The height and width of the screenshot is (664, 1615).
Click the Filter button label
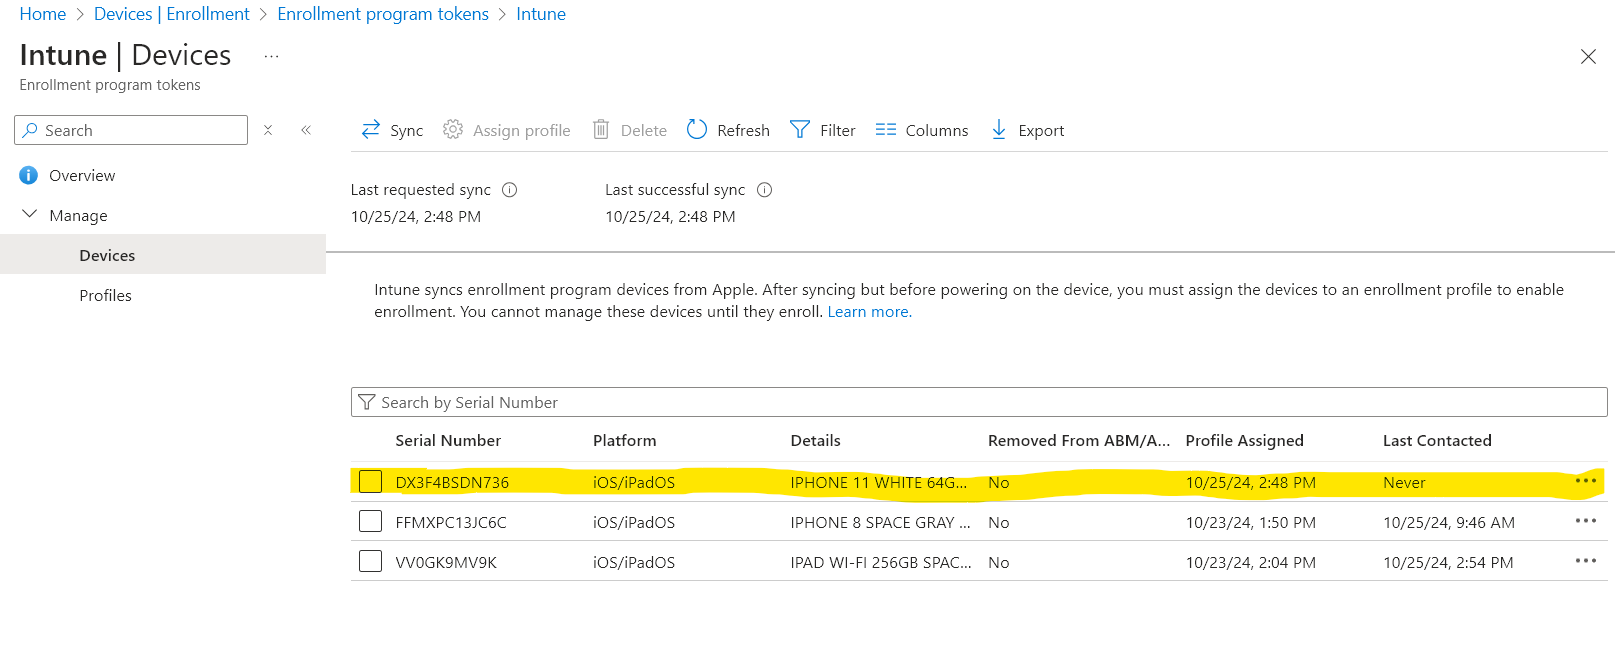(838, 131)
